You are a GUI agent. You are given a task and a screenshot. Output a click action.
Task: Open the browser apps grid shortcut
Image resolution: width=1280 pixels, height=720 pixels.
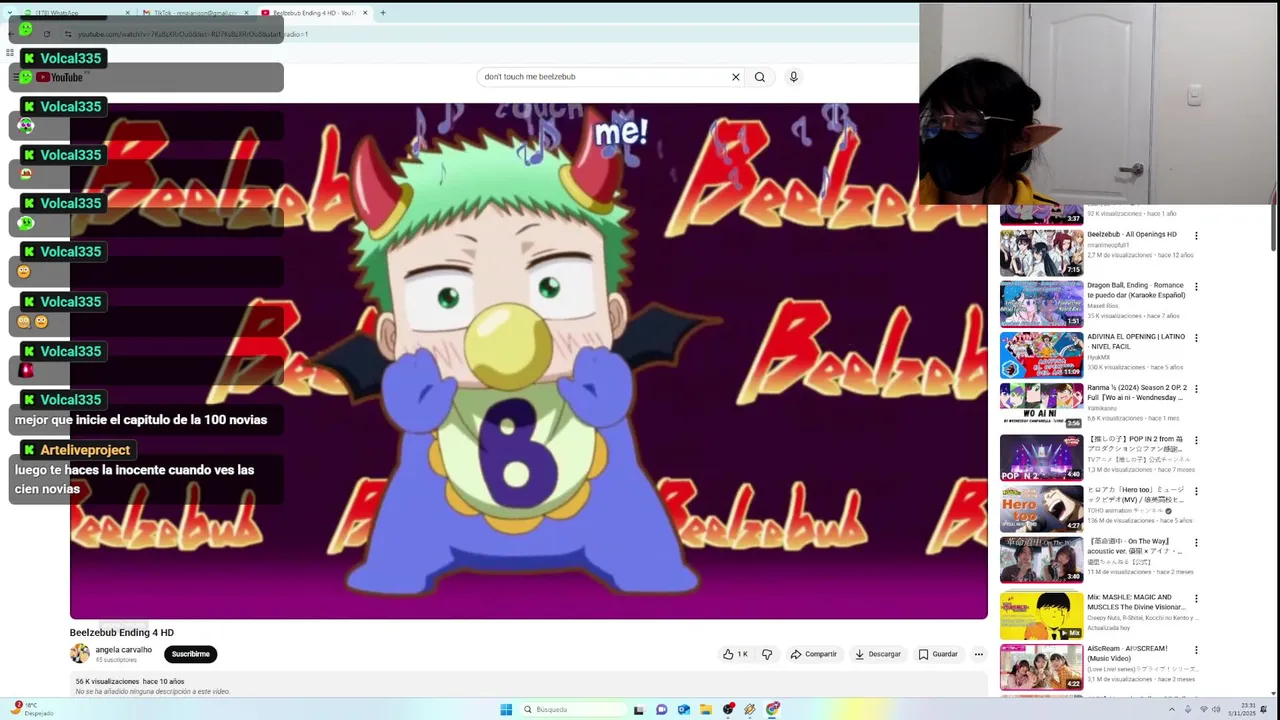click(10, 53)
